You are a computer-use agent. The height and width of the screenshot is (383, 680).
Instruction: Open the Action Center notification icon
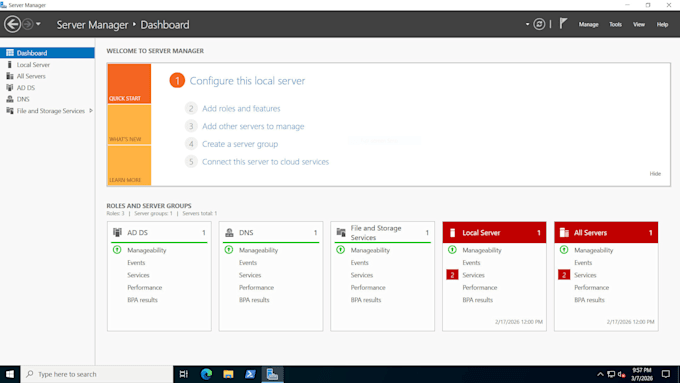tap(666, 374)
